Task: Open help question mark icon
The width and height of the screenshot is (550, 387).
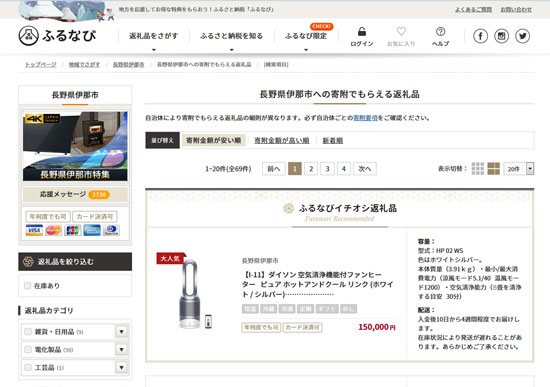Action: click(440, 32)
